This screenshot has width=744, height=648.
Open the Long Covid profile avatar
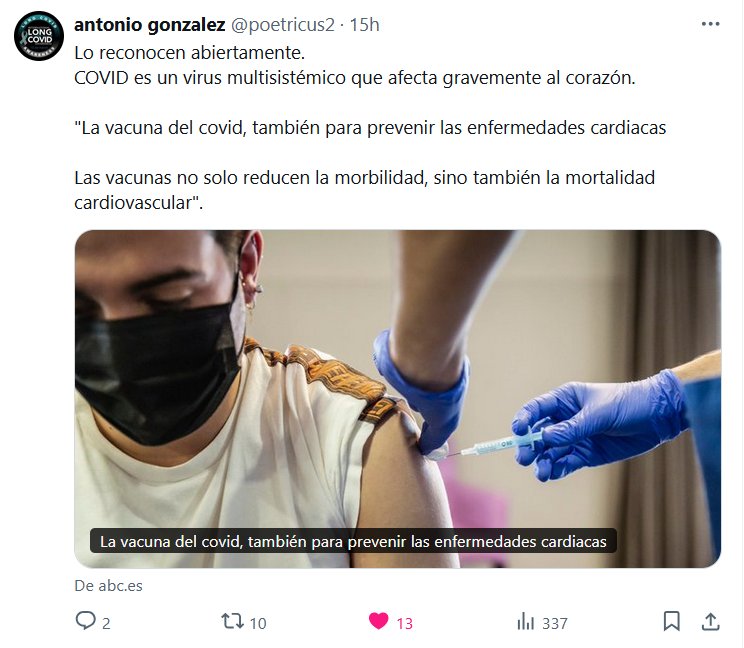(39, 36)
